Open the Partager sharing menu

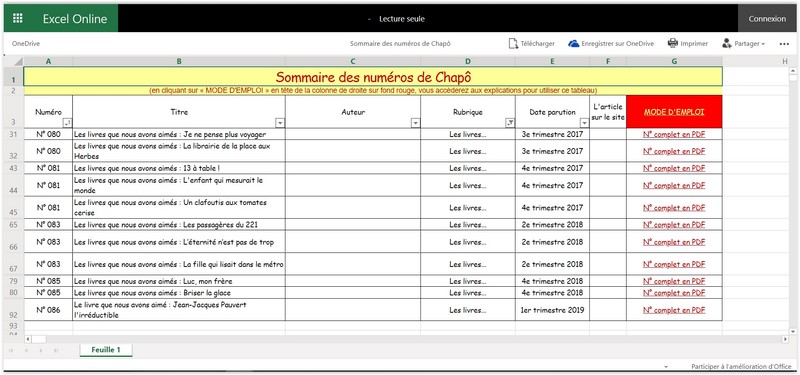point(743,44)
